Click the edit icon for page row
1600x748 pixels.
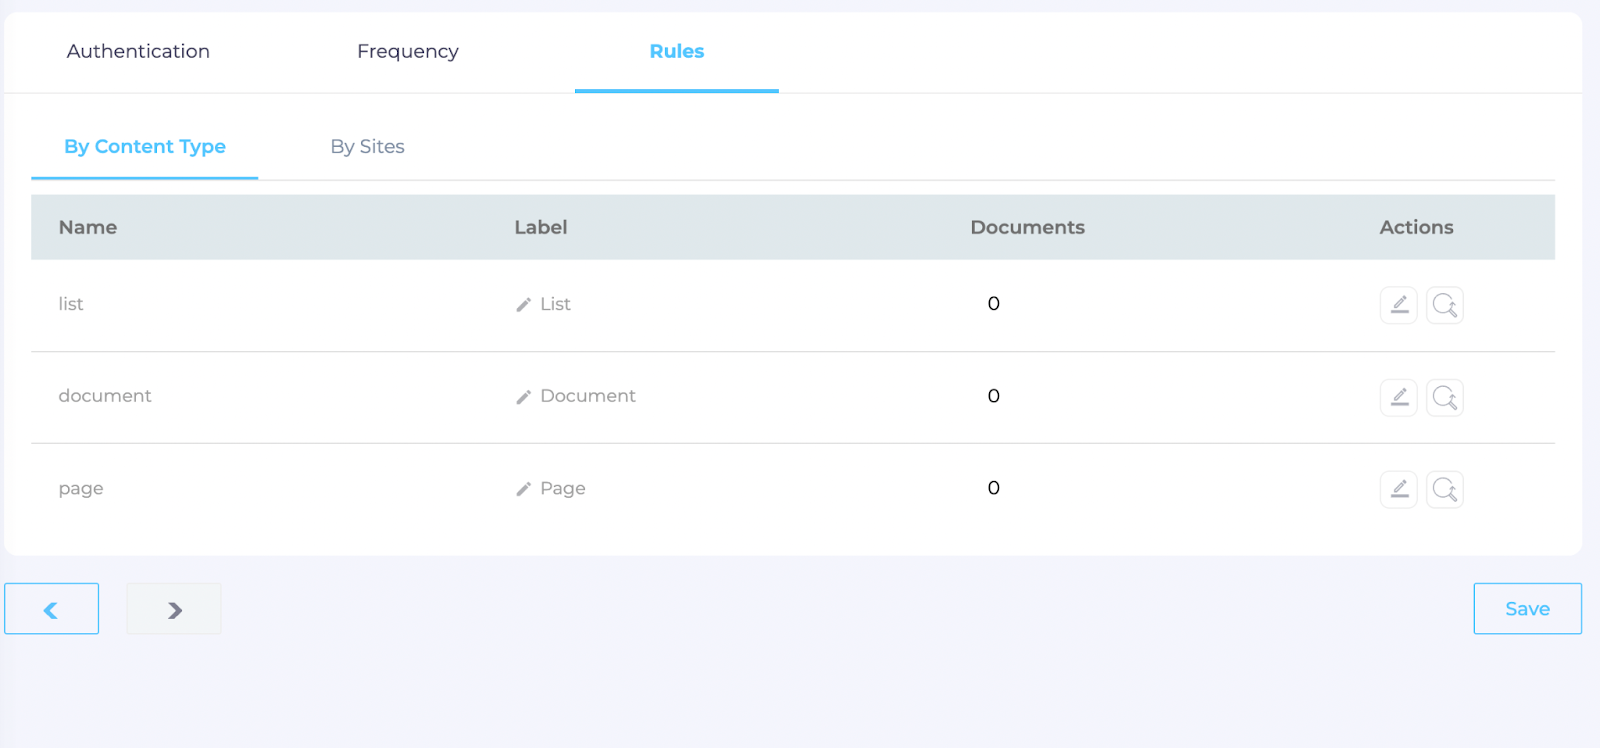[1398, 489]
